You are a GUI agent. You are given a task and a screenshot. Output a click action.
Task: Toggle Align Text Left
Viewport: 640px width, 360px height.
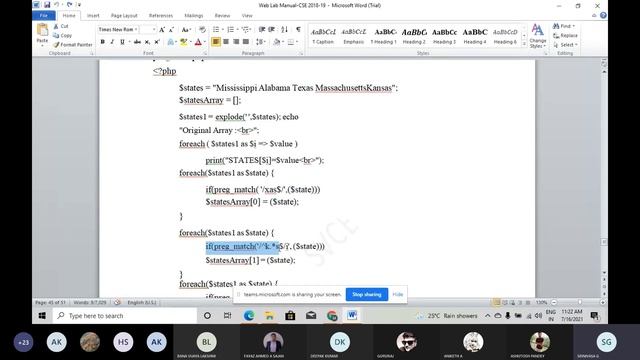(216, 42)
